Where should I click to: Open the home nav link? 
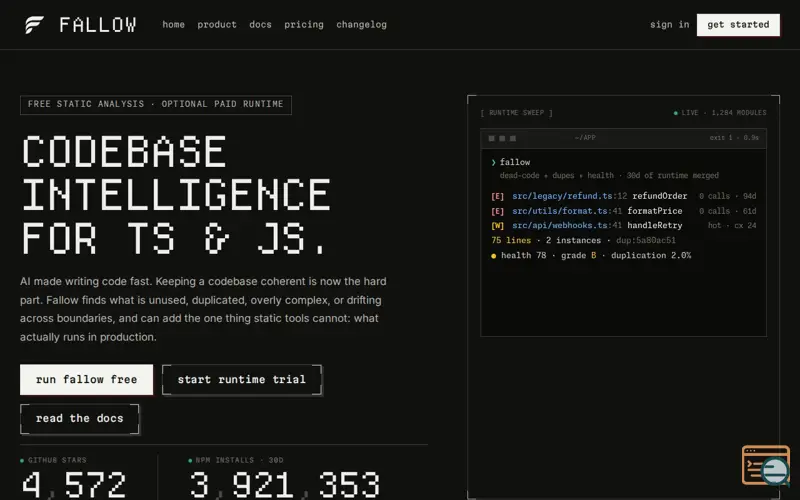173,24
